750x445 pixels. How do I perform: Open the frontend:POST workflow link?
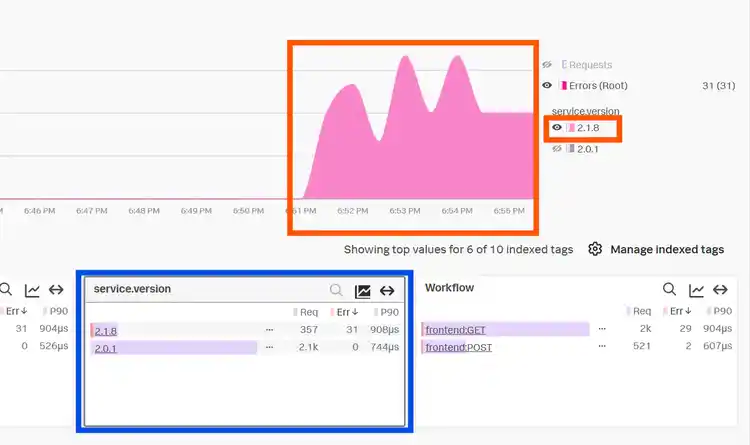pyautogui.click(x=459, y=348)
